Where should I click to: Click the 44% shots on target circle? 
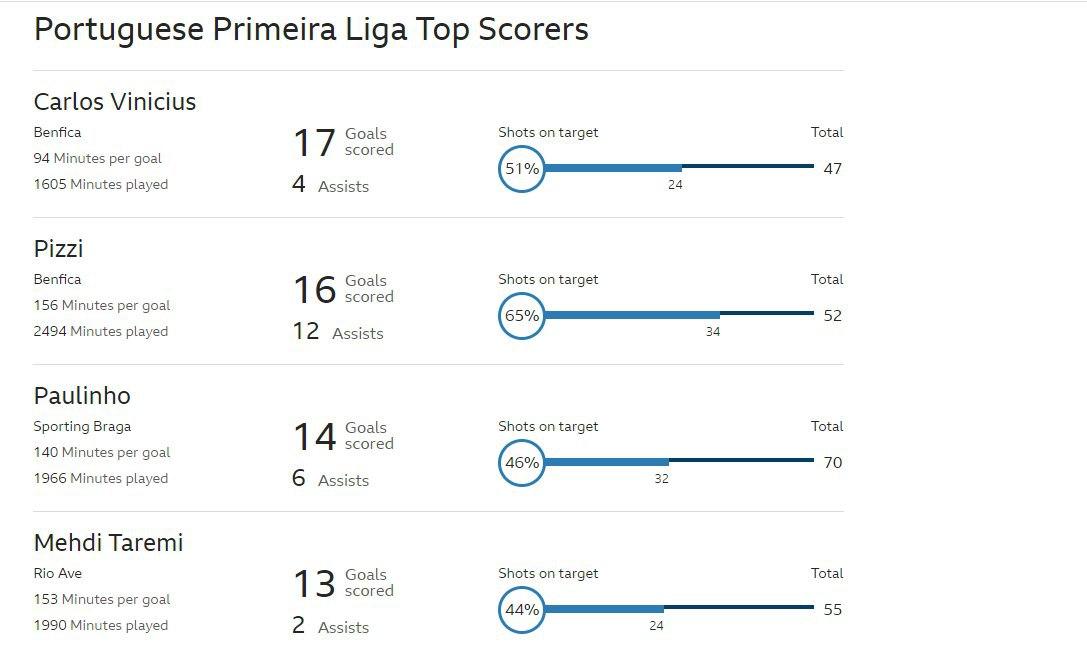tap(521, 609)
